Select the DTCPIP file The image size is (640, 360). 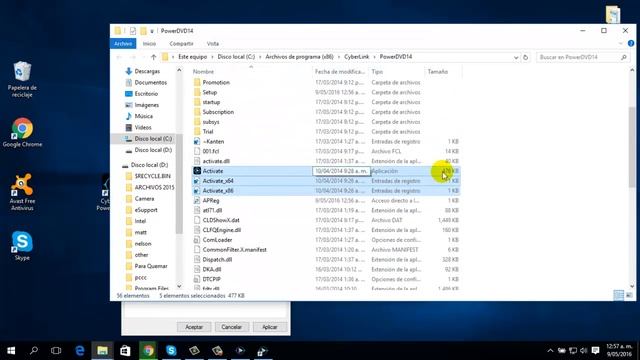pyautogui.click(x=211, y=279)
